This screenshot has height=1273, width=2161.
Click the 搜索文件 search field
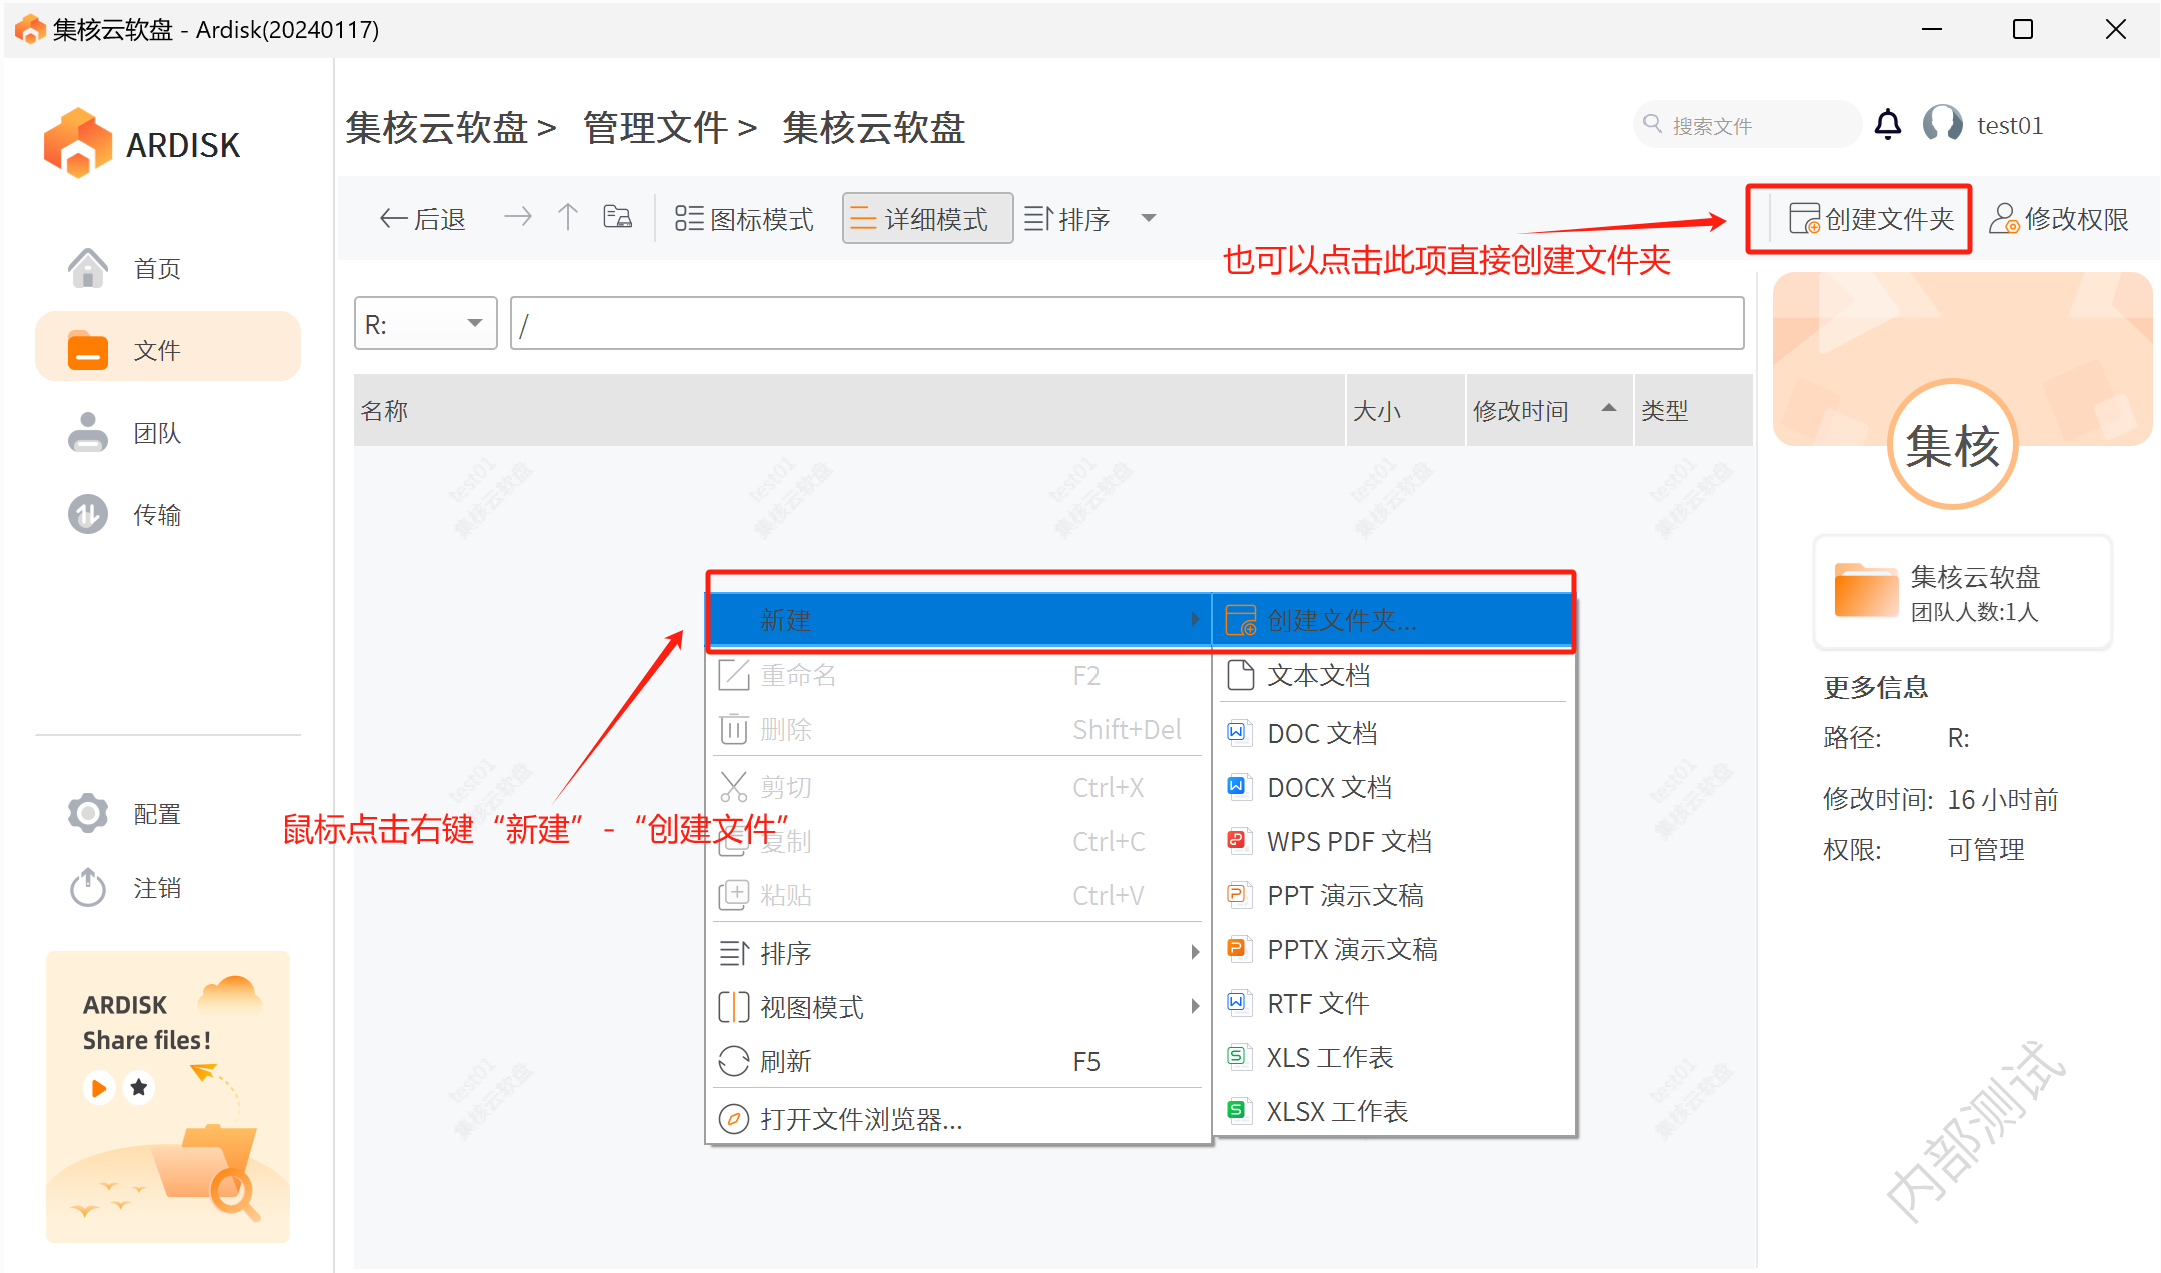[x=1748, y=125]
